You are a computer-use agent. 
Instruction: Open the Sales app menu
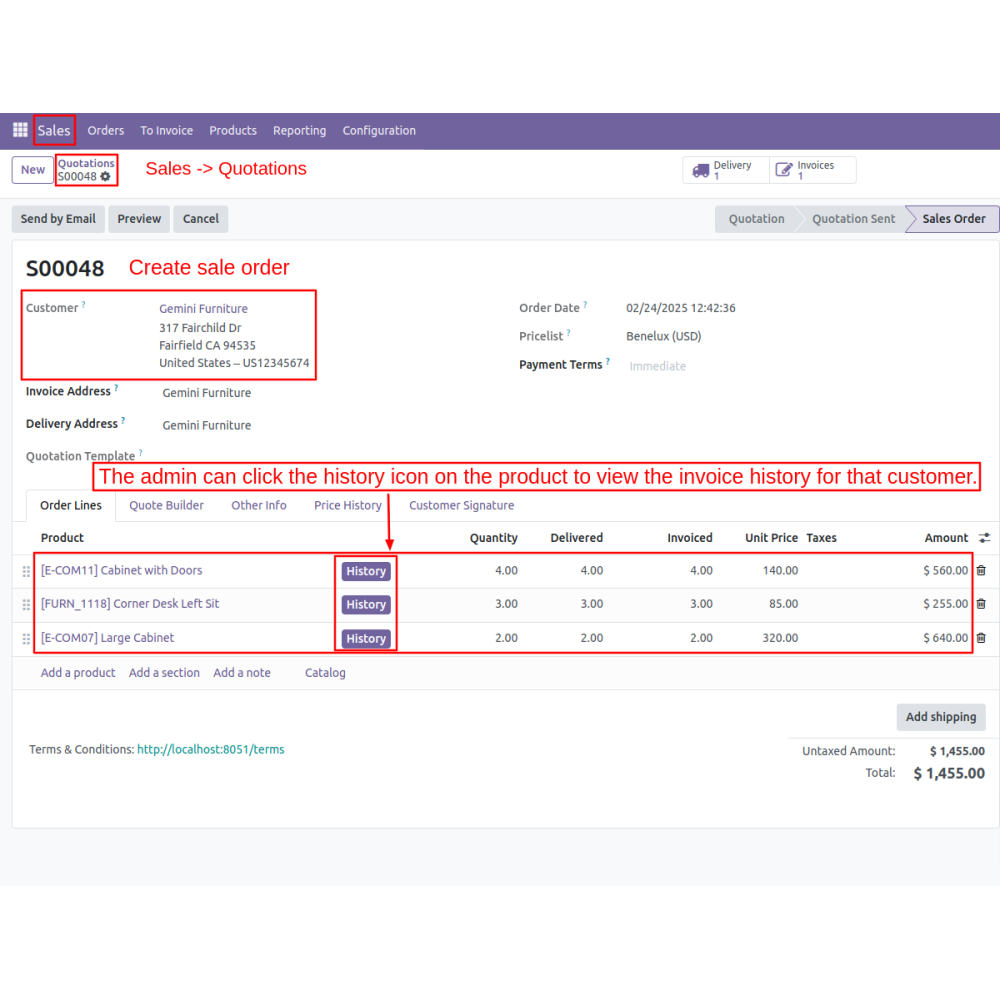pos(54,130)
